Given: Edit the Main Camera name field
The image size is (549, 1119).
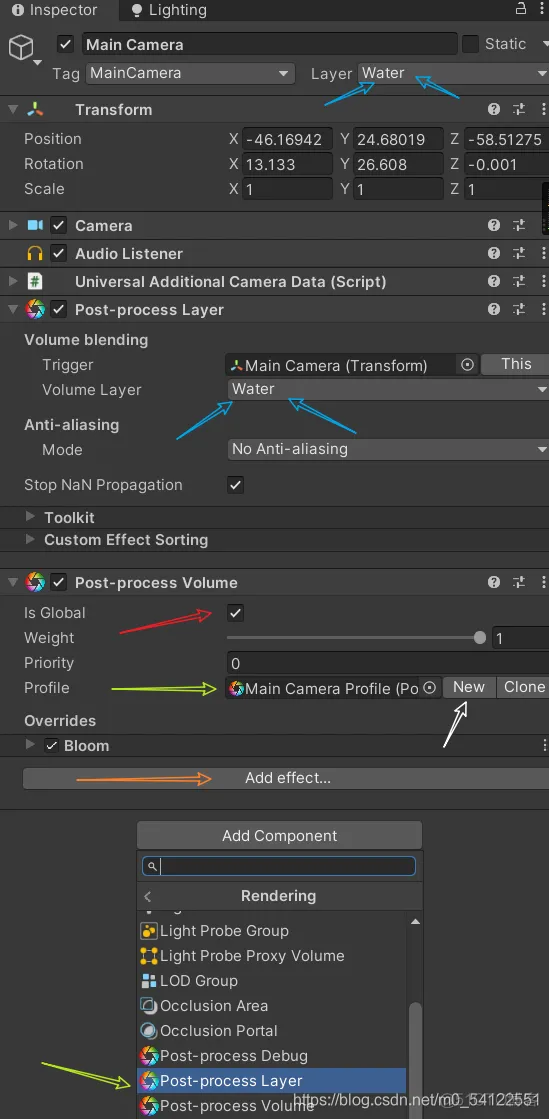Looking at the screenshot, I should [269, 44].
